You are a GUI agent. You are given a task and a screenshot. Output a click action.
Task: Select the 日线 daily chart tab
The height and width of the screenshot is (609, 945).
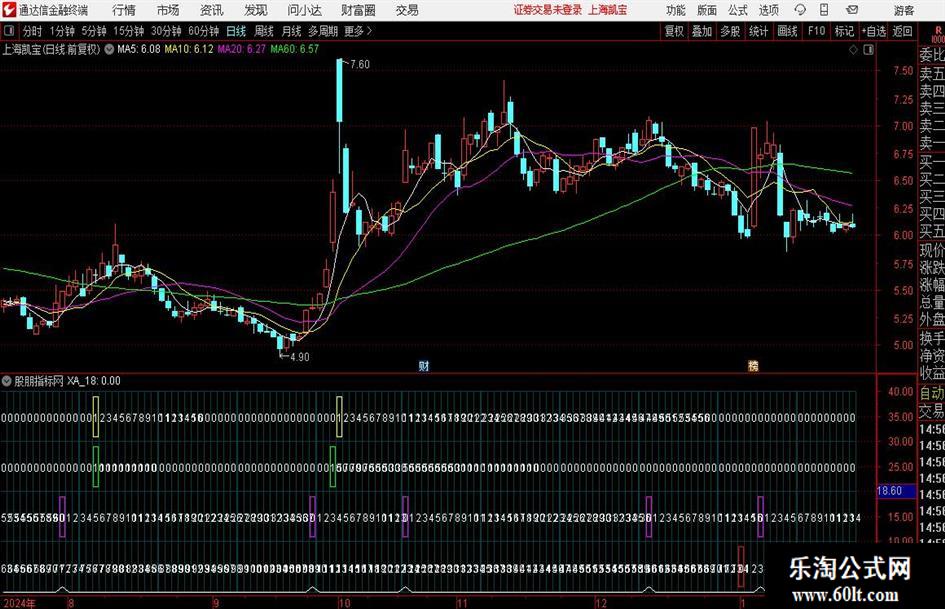point(236,31)
